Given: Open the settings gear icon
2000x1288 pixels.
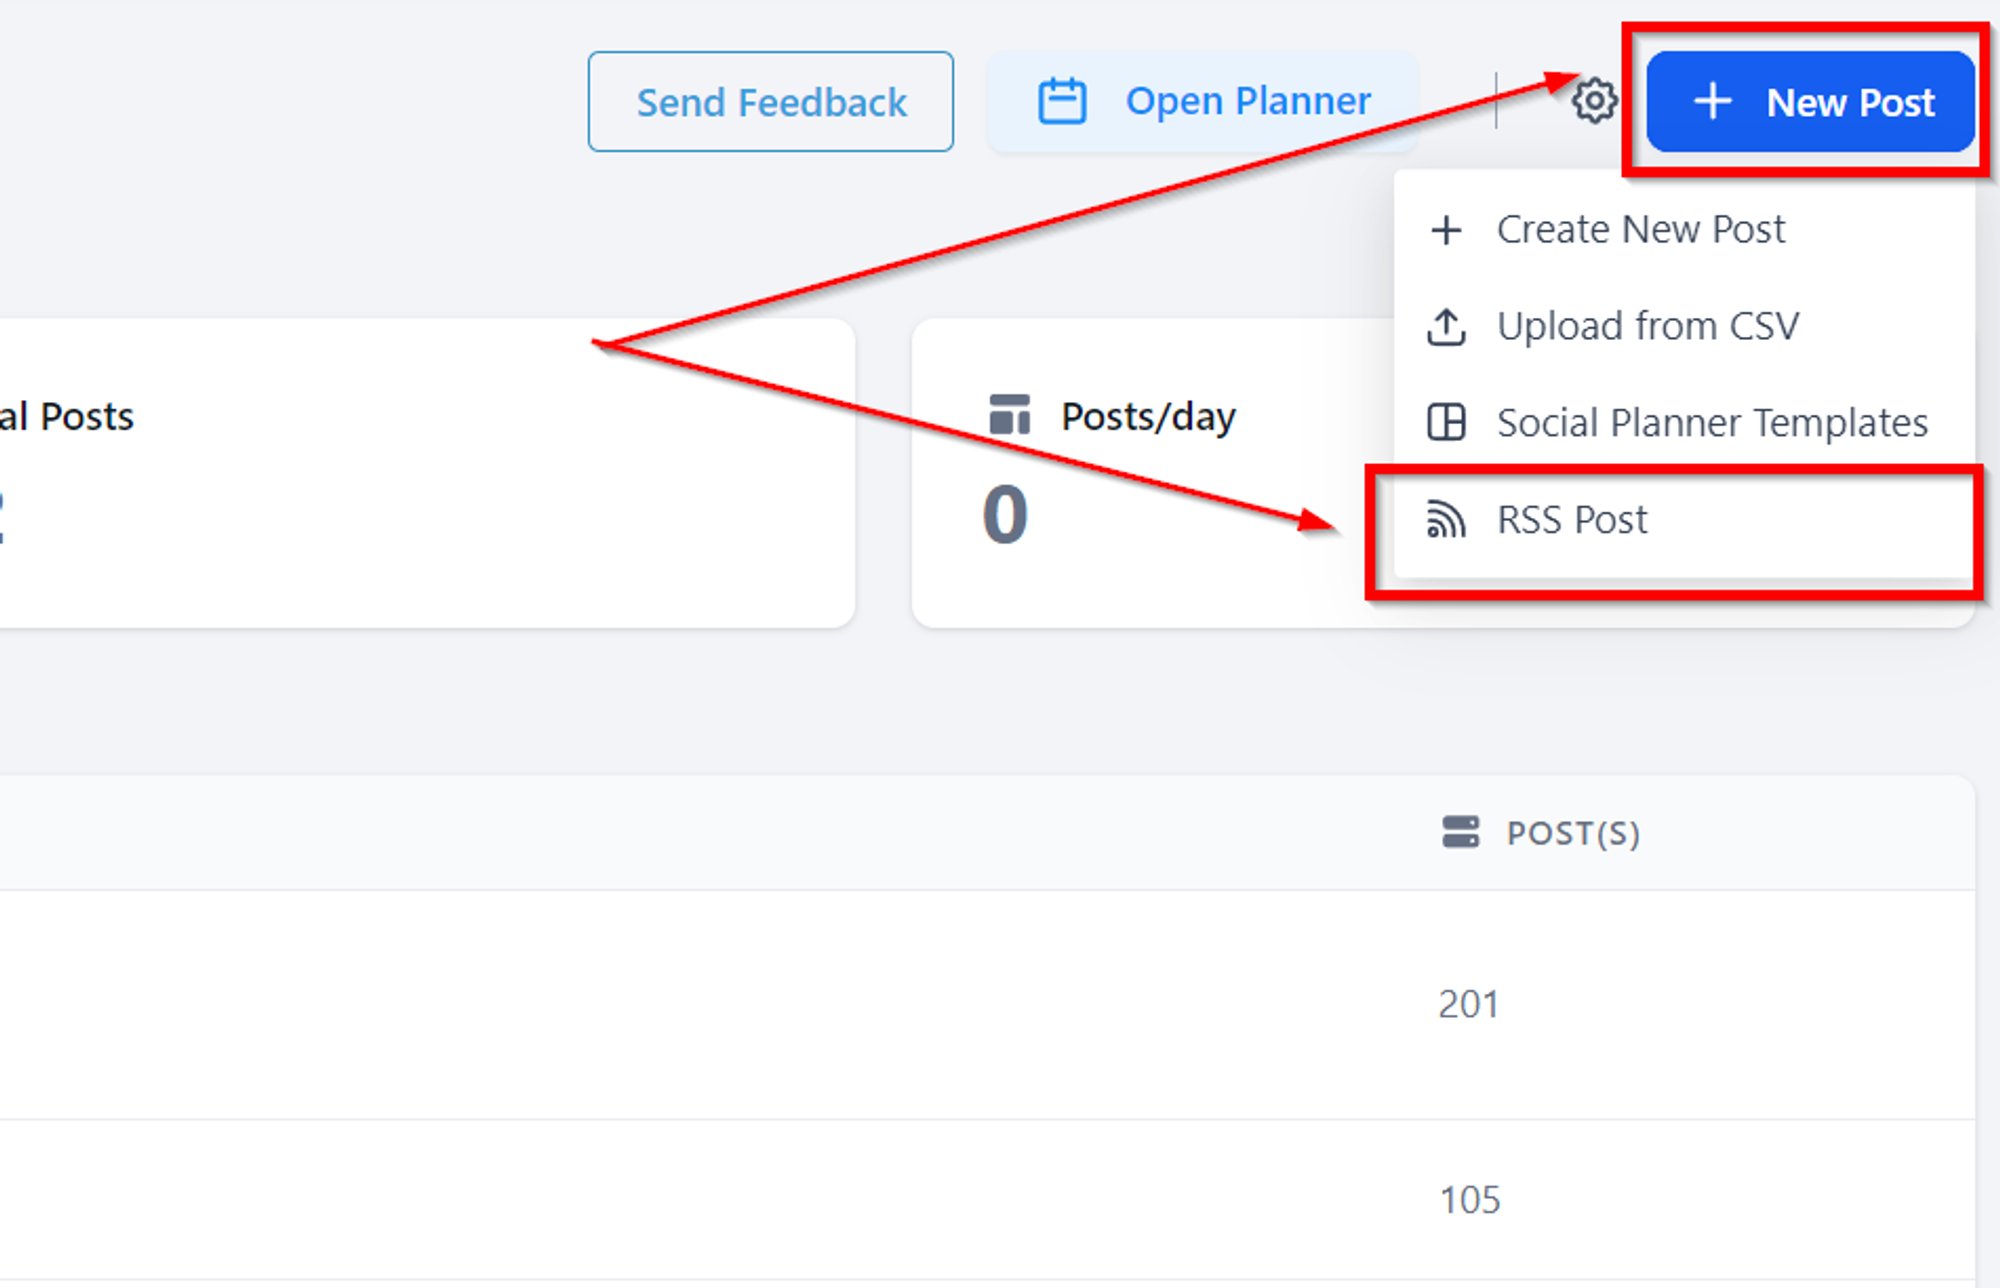Looking at the screenshot, I should point(1594,100).
